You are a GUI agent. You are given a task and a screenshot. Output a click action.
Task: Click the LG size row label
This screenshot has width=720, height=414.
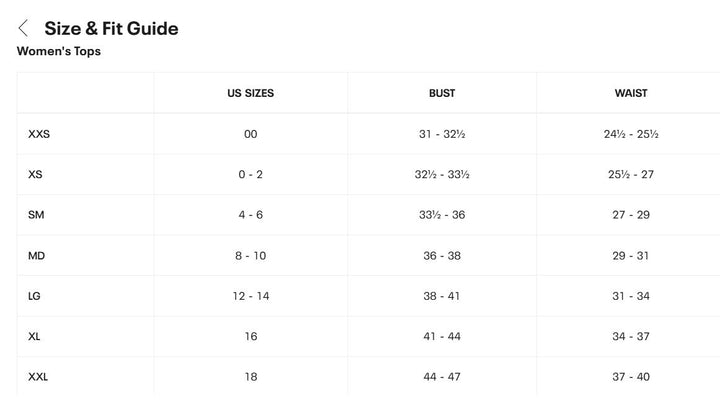[x=34, y=296]
